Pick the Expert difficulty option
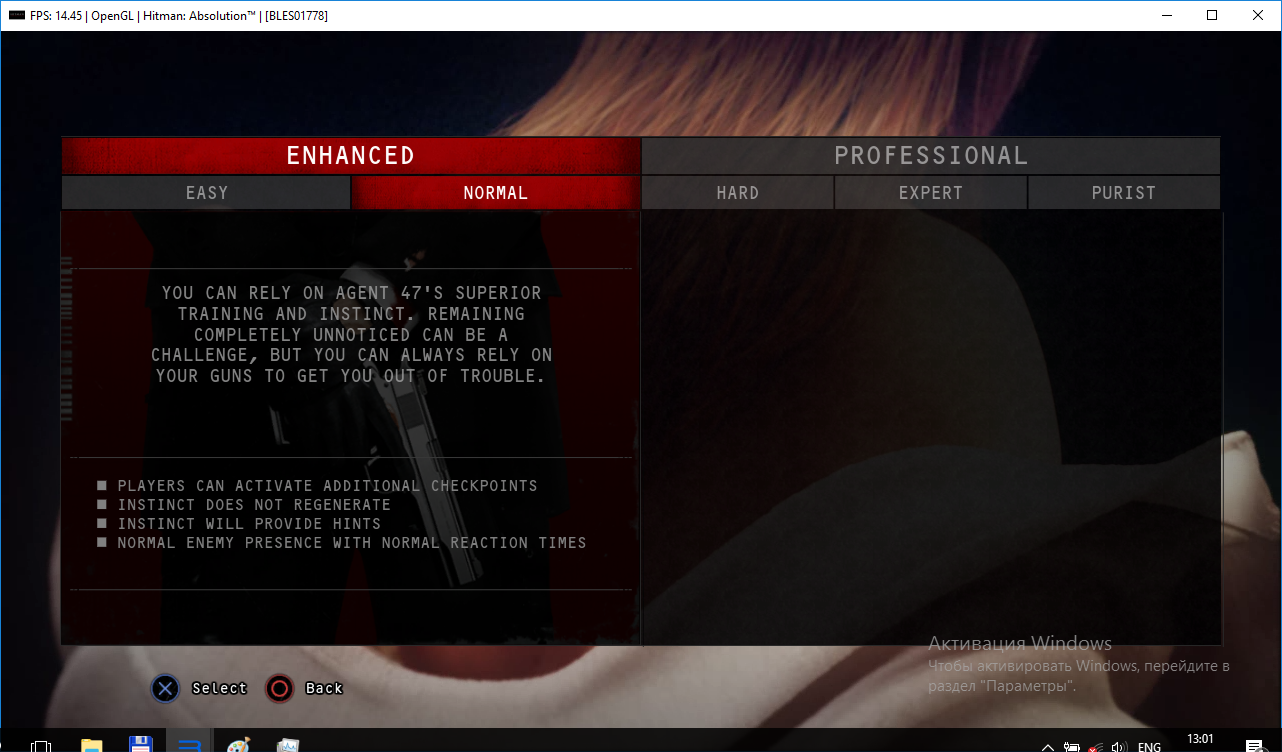Screen dimensions: 1282x752 click(x=930, y=193)
